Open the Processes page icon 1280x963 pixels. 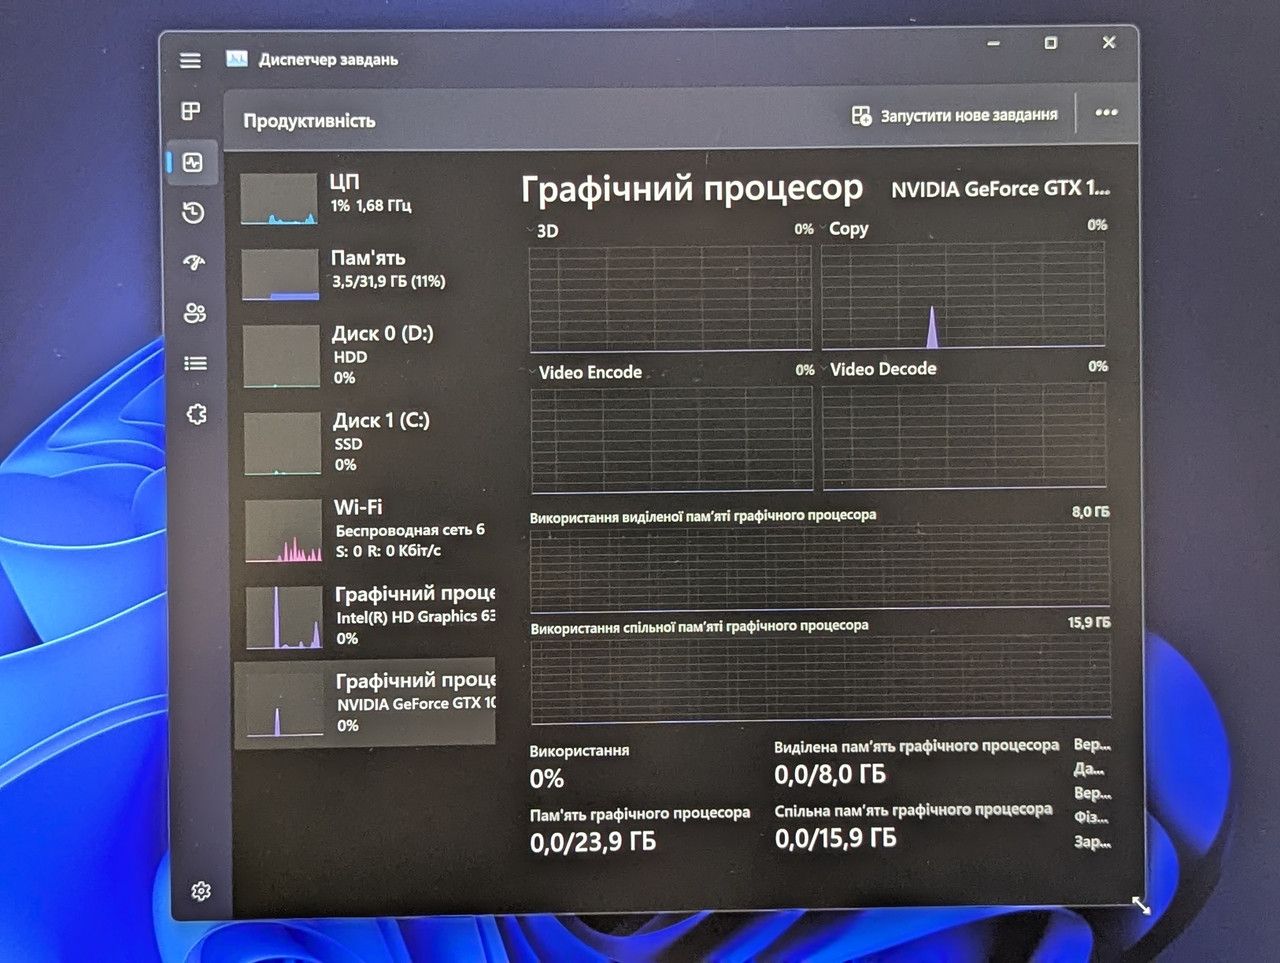[x=191, y=111]
